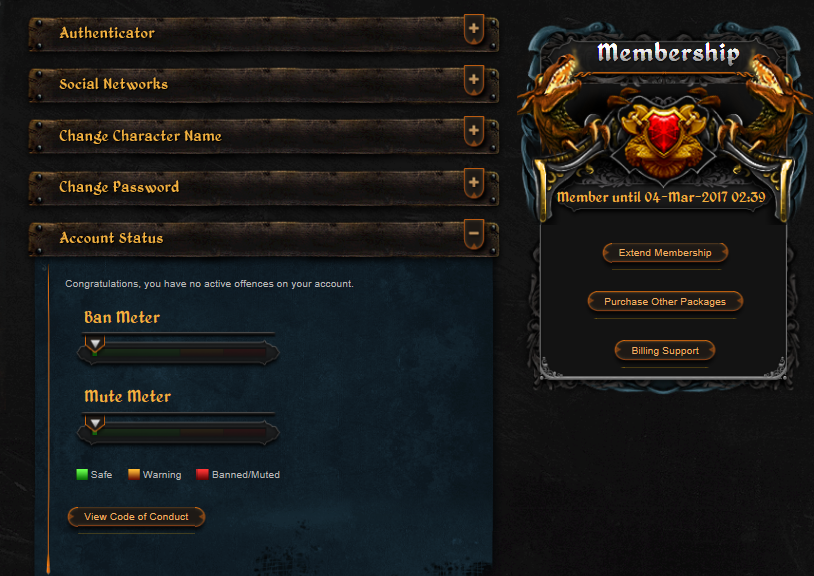Click the Extend Membership button
This screenshot has width=814, height=576.
(x=665, y=253)
